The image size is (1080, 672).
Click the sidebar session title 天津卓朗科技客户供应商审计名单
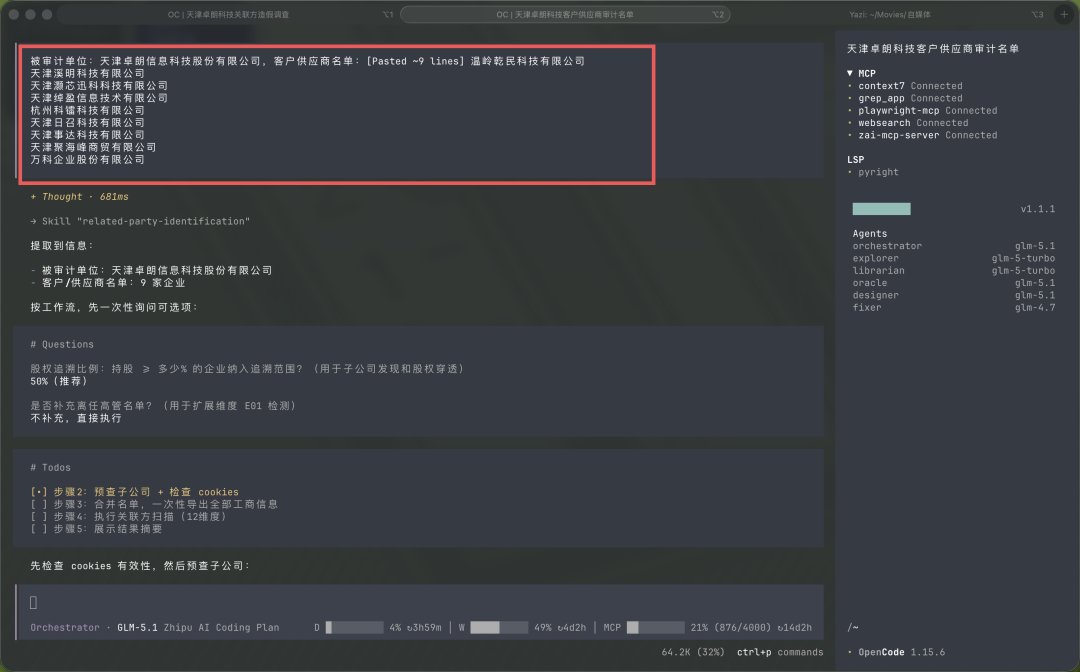tap(933, 49)
